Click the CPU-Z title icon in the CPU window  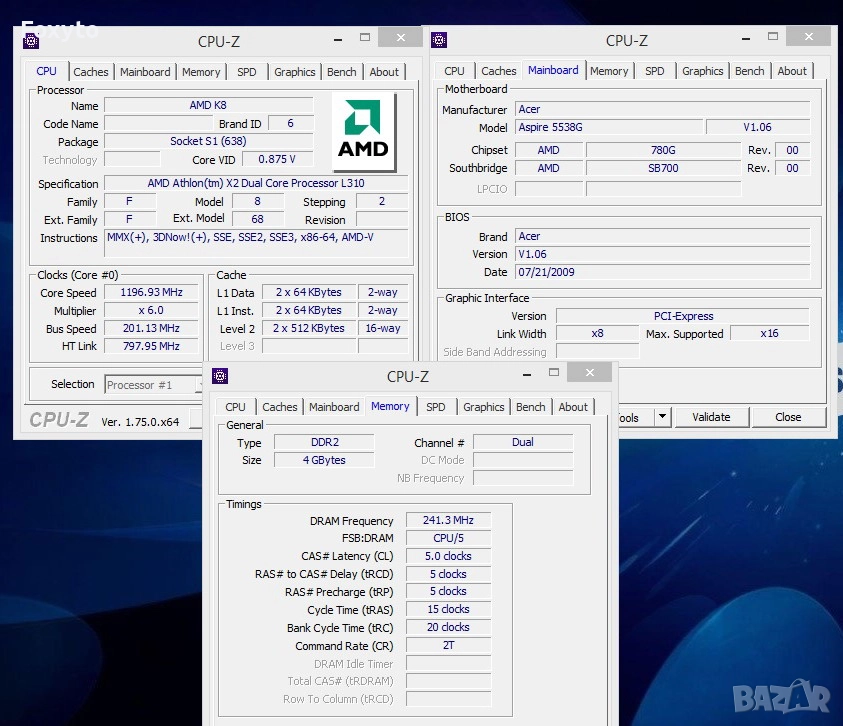[31, 41]
